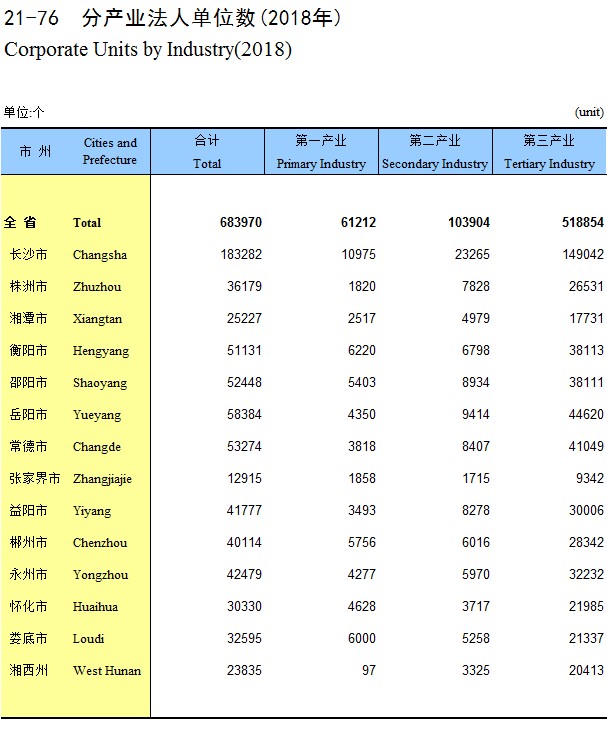The image size is (607, 751).
Task: Click Changsha's total 183282
Action: pos(241,254)
